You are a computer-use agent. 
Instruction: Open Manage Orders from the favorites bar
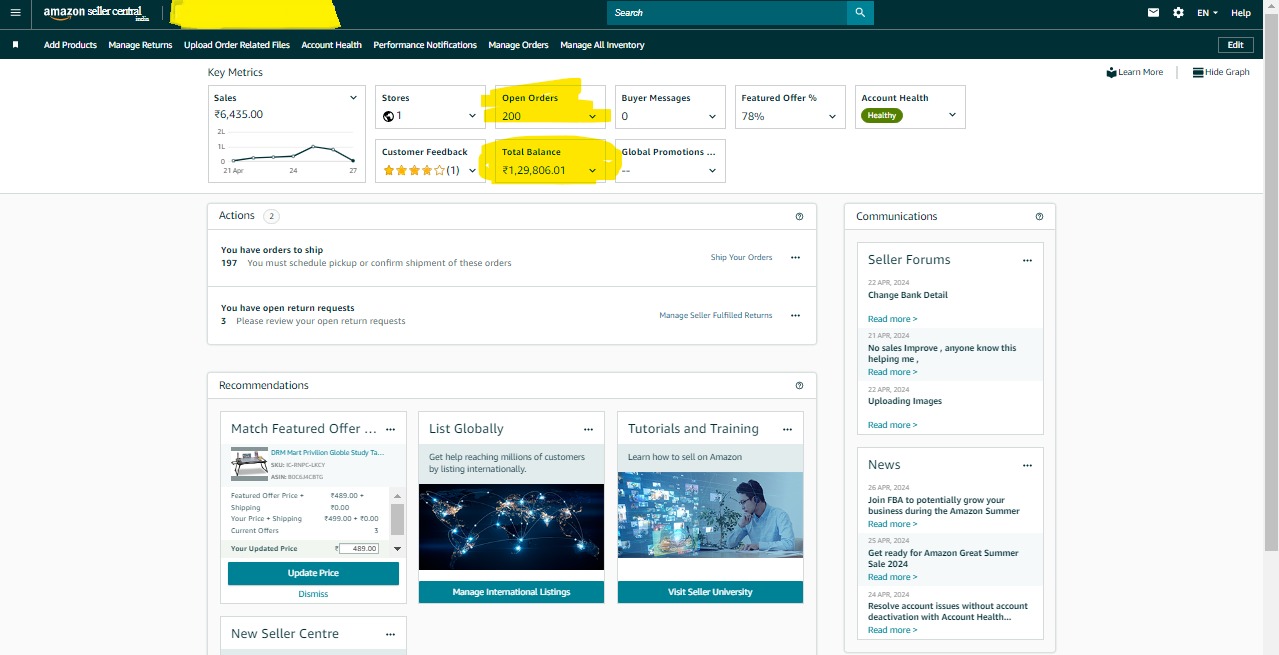point(518,45)
